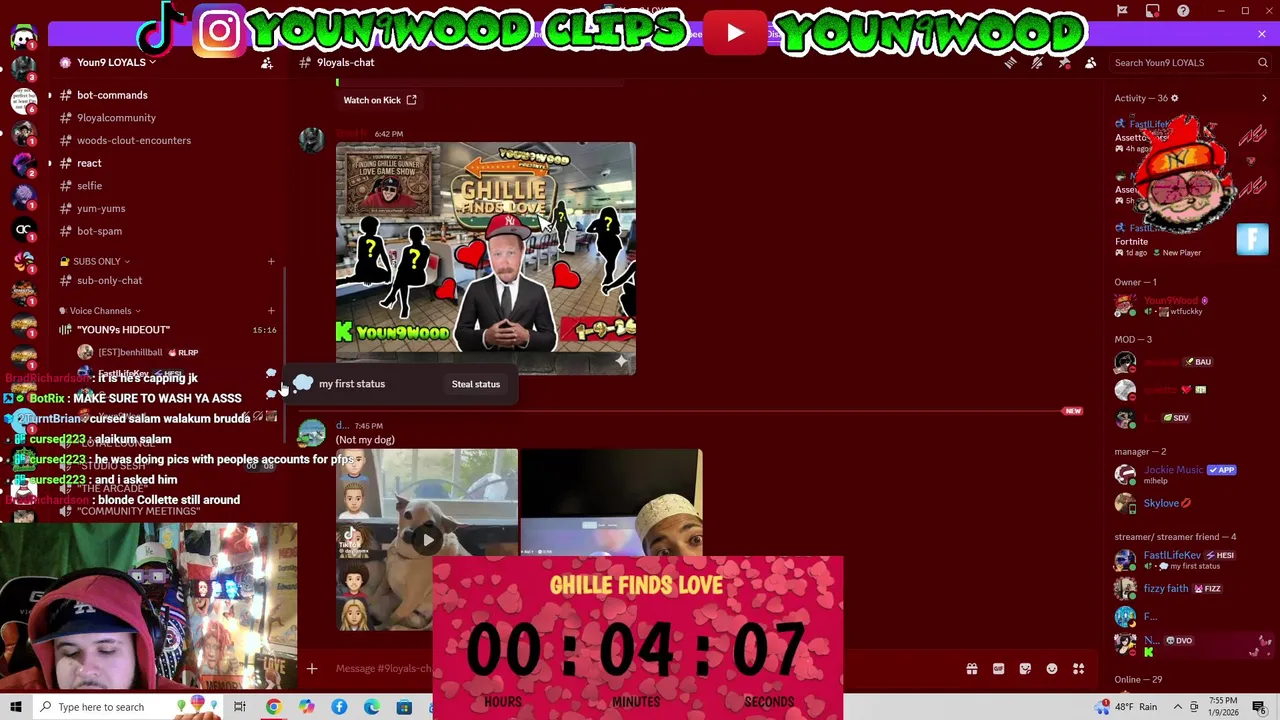
Task: Play the dog video attachment
Action: (428, 540)
